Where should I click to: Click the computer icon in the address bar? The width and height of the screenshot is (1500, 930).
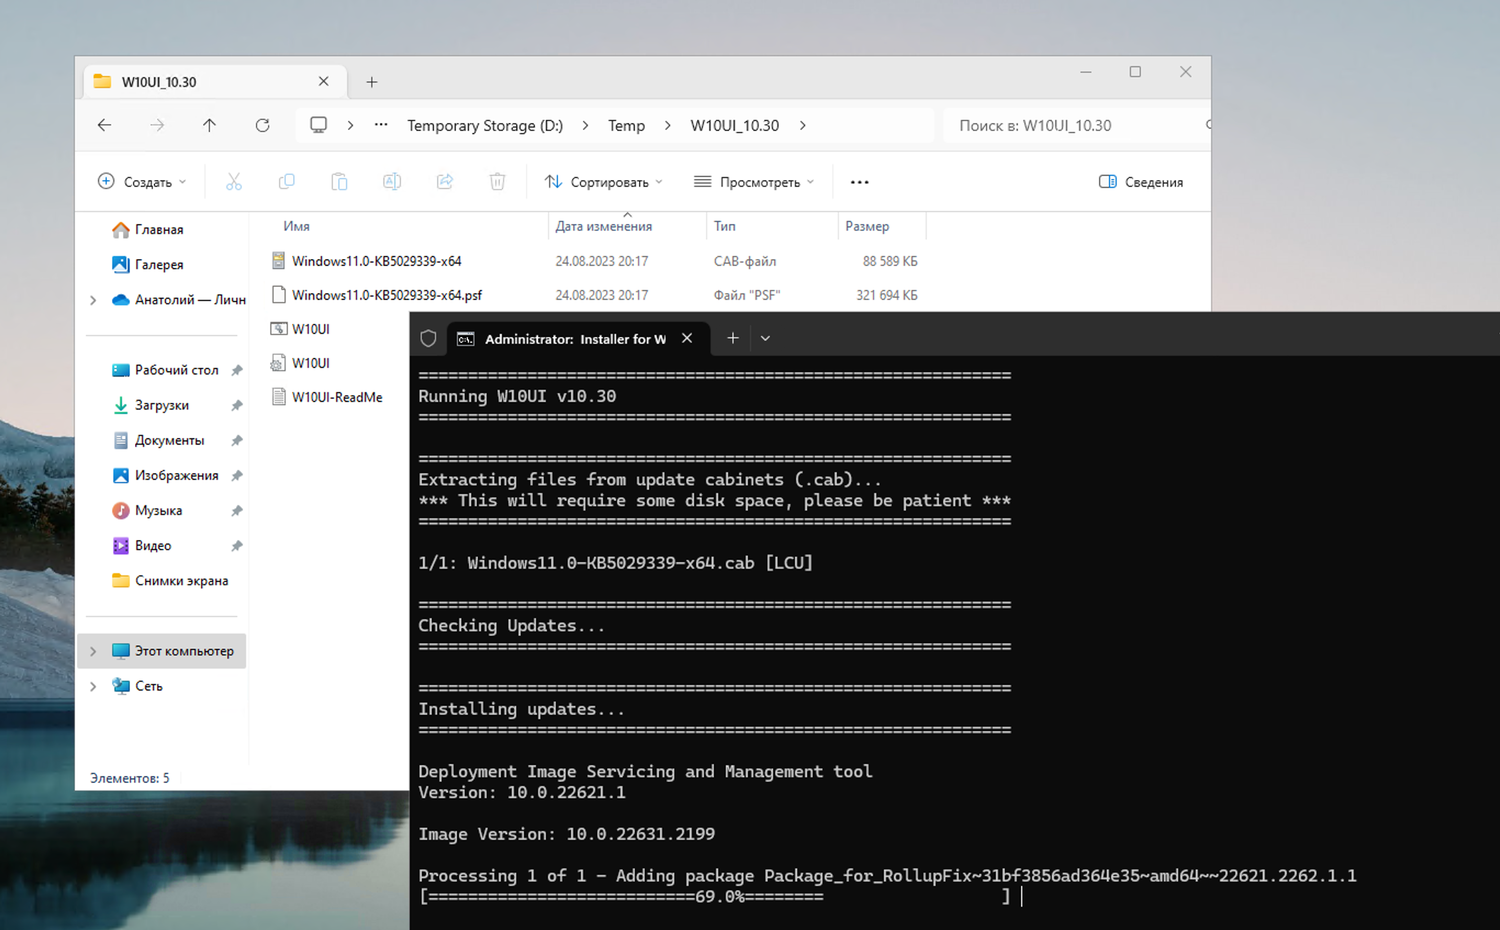[318, 125]
